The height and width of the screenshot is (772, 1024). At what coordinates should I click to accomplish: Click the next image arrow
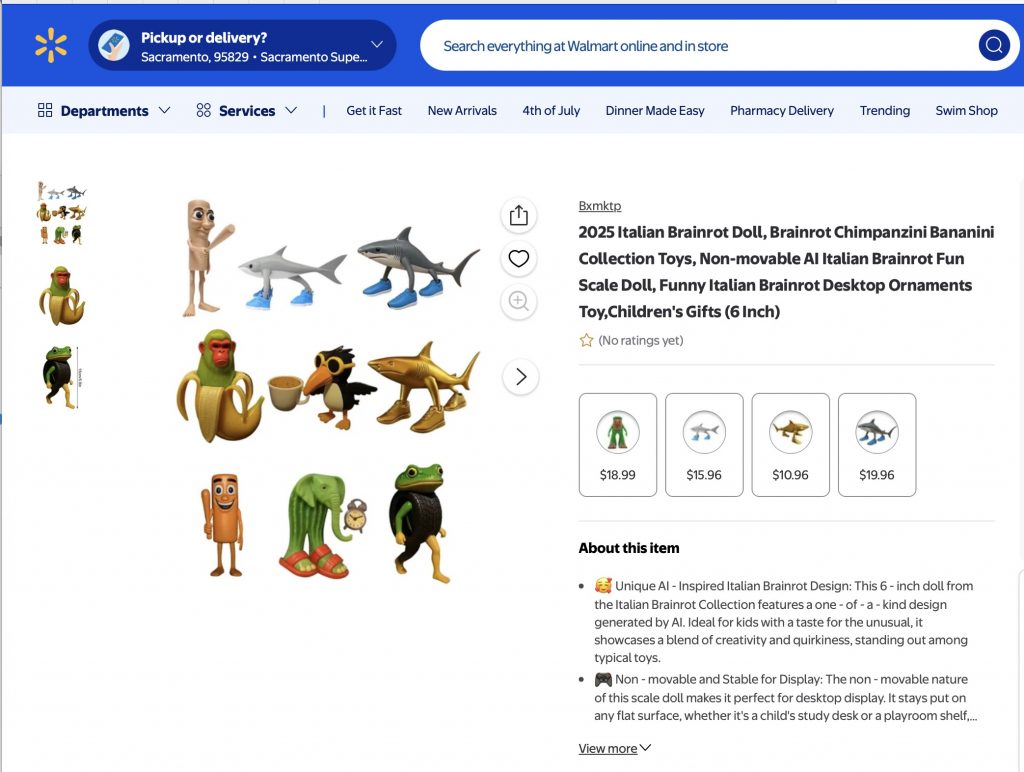click(x=520, y=377)
